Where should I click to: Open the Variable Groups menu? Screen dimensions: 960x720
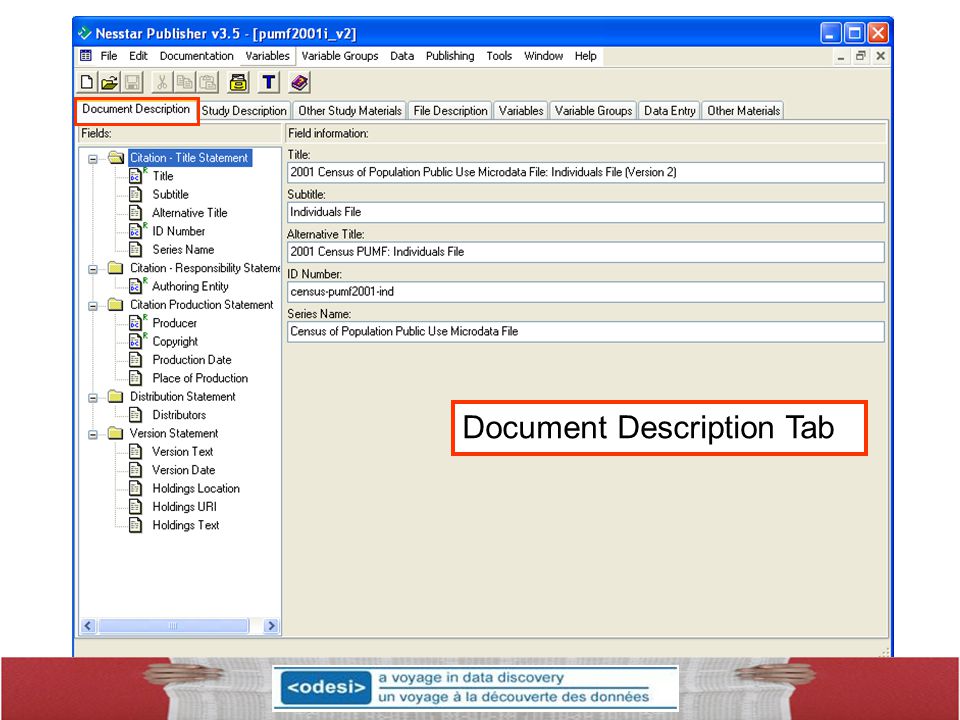(x=340, y=56)
